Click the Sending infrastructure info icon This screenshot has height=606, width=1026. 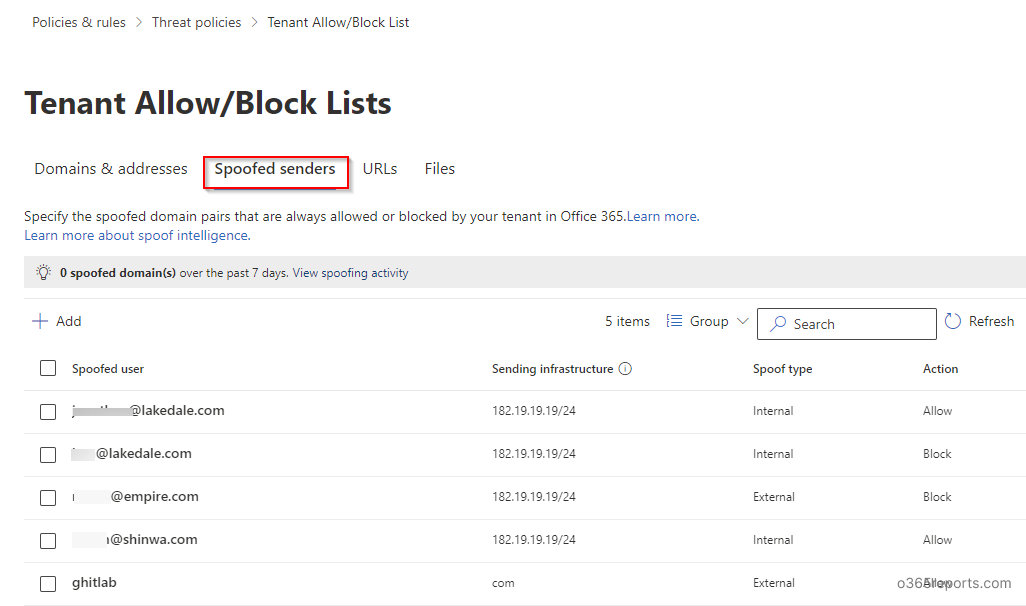click(625, 369)
